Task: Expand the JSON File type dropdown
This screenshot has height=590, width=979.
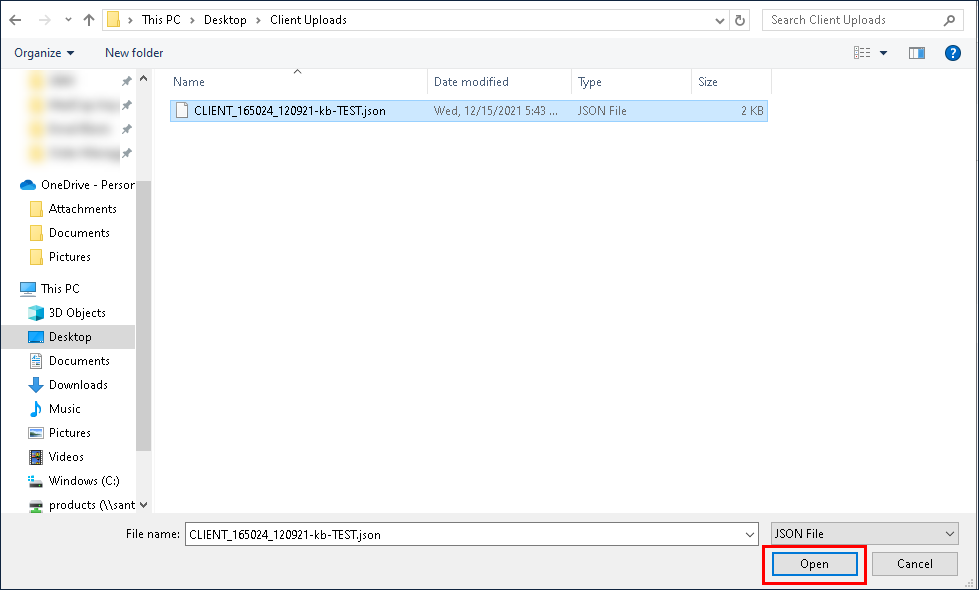Action: pos(949,534)
